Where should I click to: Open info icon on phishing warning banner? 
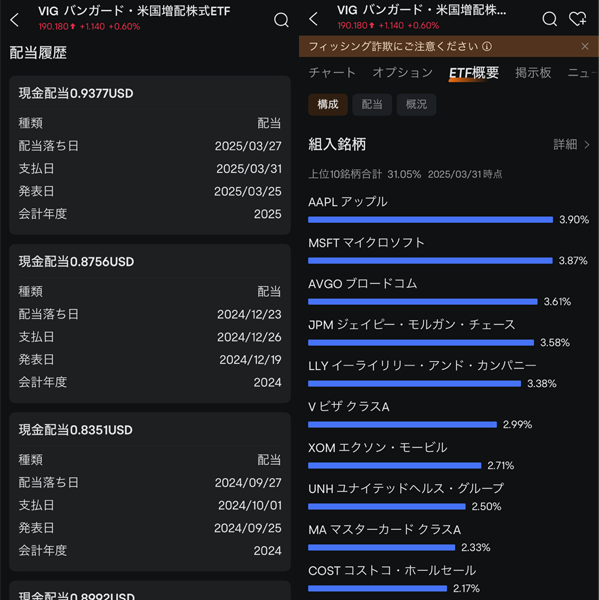[x=487, y=47]
